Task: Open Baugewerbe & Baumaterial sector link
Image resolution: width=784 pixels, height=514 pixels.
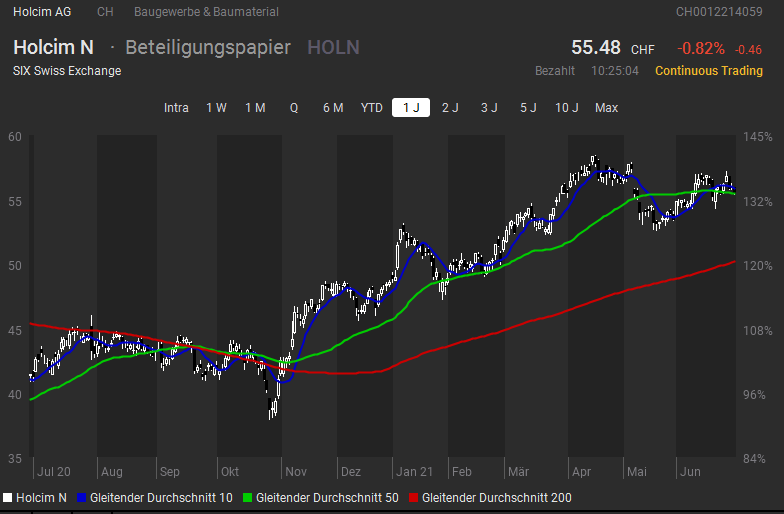Action: tap(206, 12)
